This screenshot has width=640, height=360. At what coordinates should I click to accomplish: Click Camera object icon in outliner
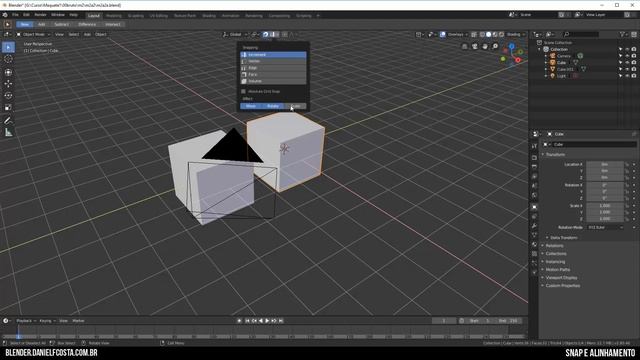click(x=553, y=56)
